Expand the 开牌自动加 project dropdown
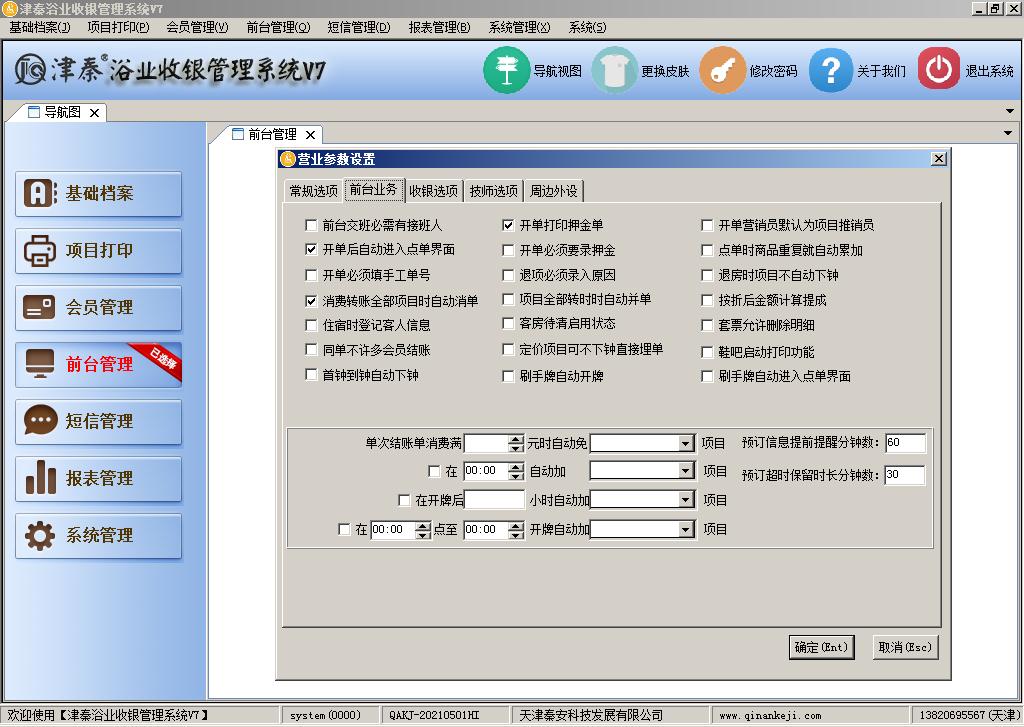1024x727 pixels. [686, 530]
